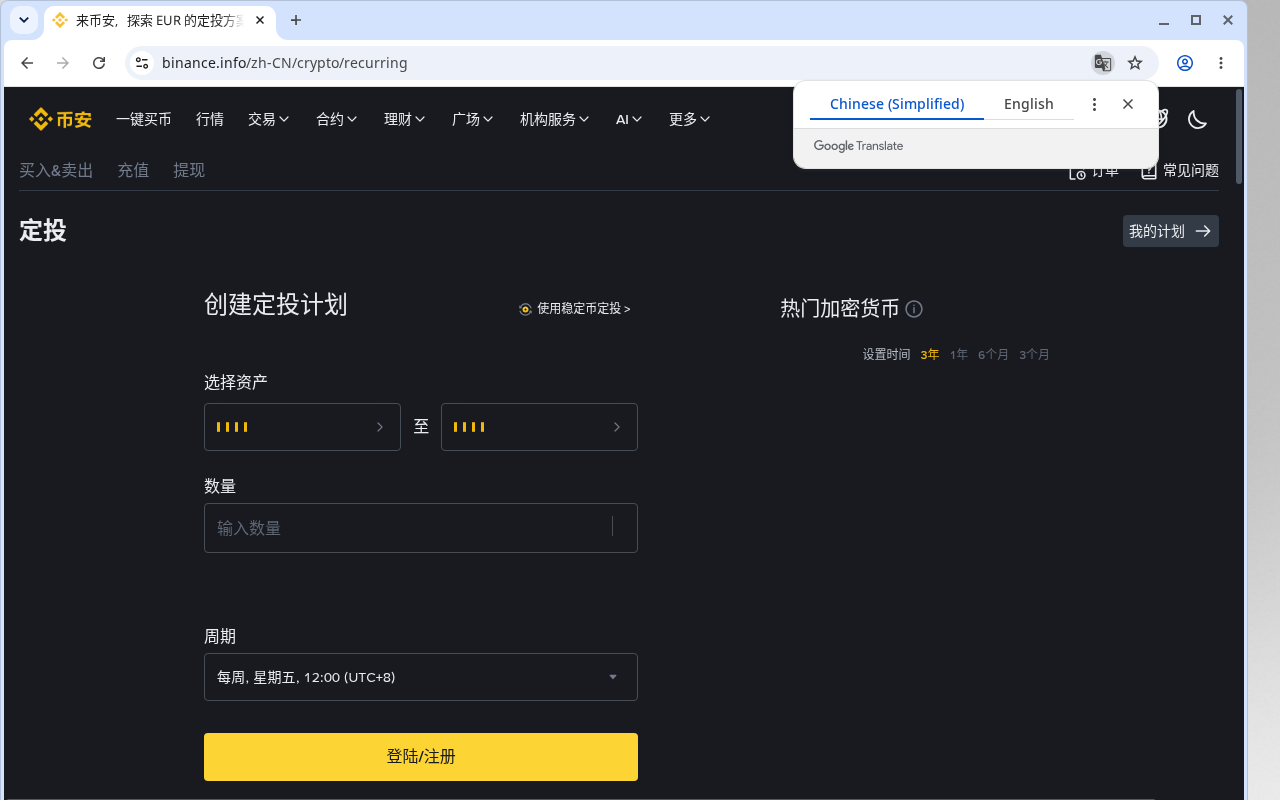Click the address bar URL
Viewport: 1280px width, 800px height.
[x=285, y=63]
